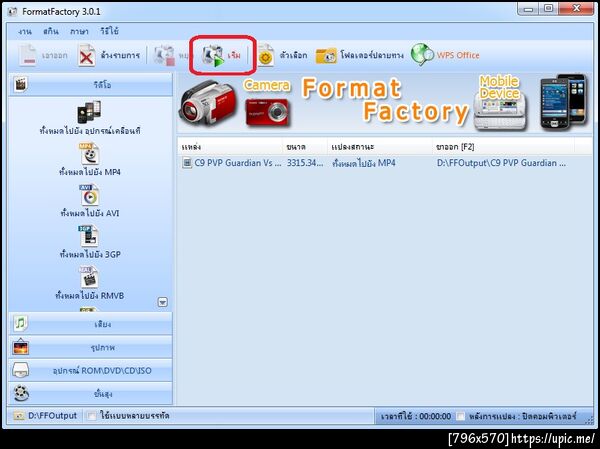The width and height of the screenshot is (600, 449).
Task: Click the WPS Office link text
Action: click(458, 56)
